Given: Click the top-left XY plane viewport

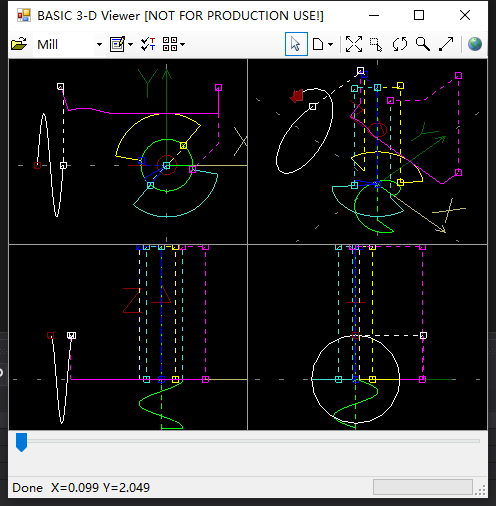Looking at the screenshot, I should 128,151.
